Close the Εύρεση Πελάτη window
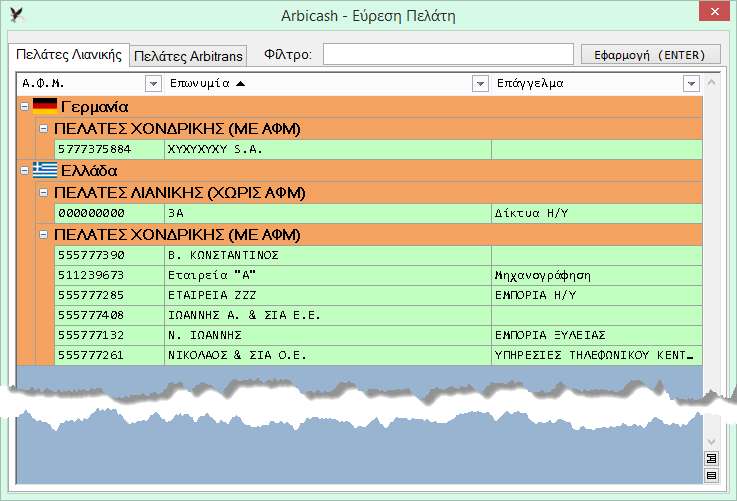The width and height of the screenshot is (737, 501). [714, 11]
